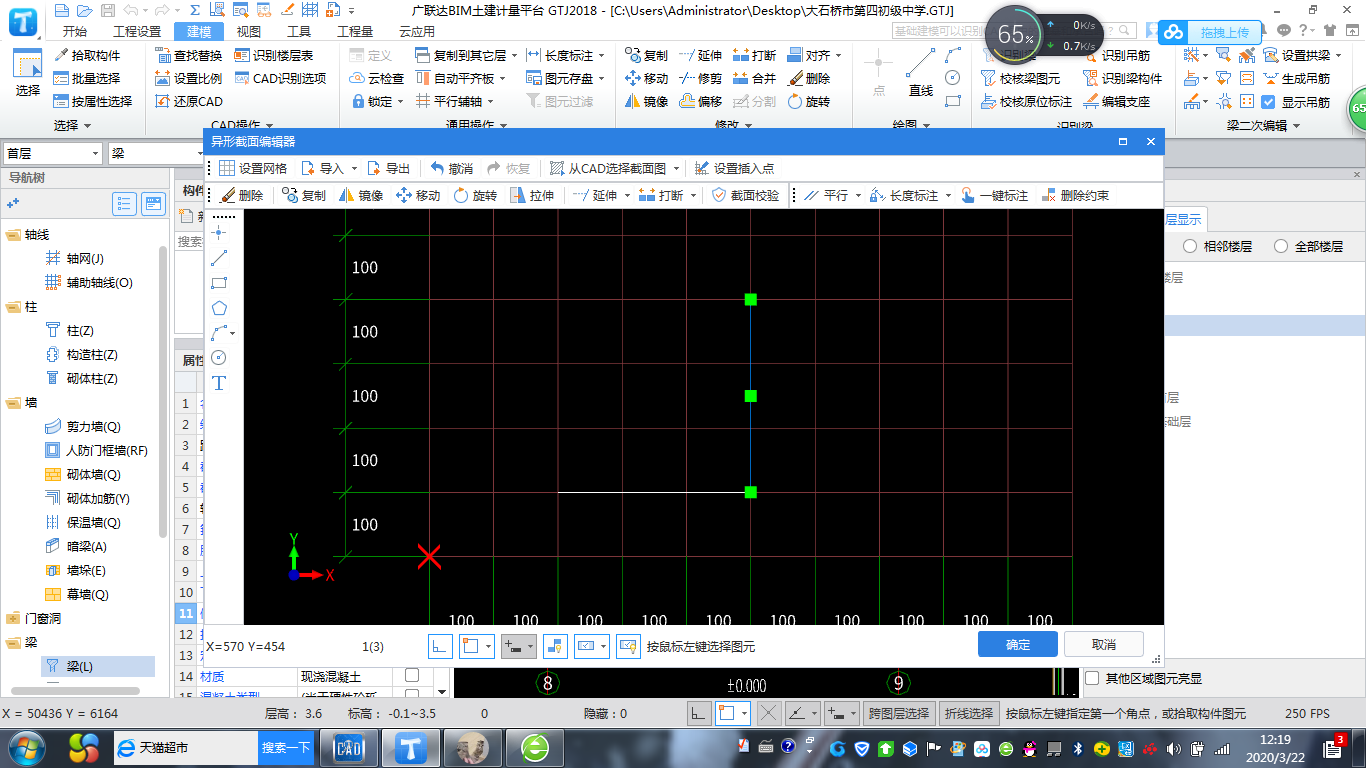Click the 校核梁图元 check beam tool
Screen dimensions: 1366x768
(1021, 78)
